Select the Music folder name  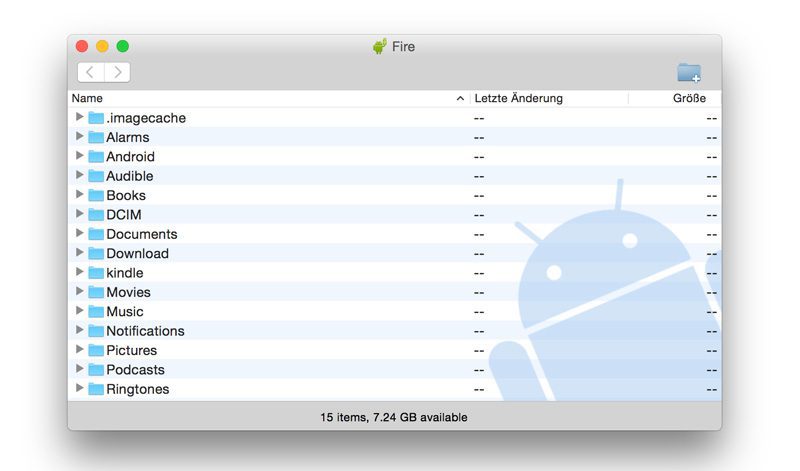point(125,312)
